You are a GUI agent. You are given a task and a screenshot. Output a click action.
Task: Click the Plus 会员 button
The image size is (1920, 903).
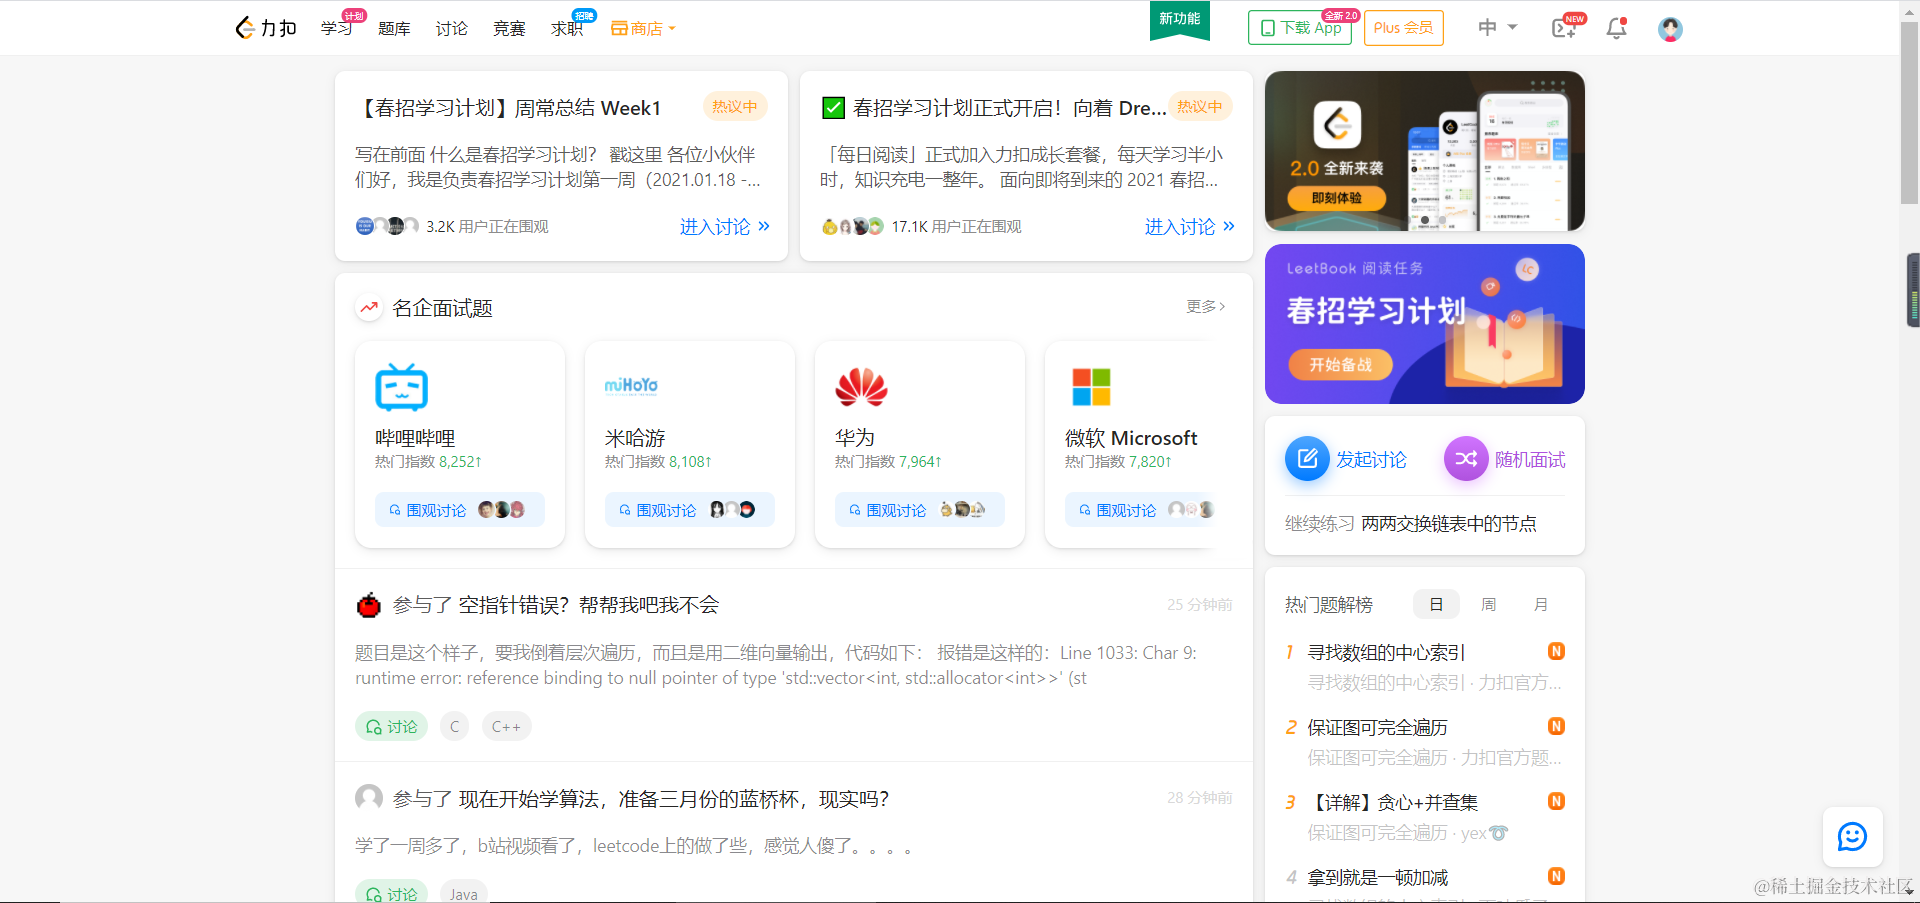click(x=1403, y=28)
